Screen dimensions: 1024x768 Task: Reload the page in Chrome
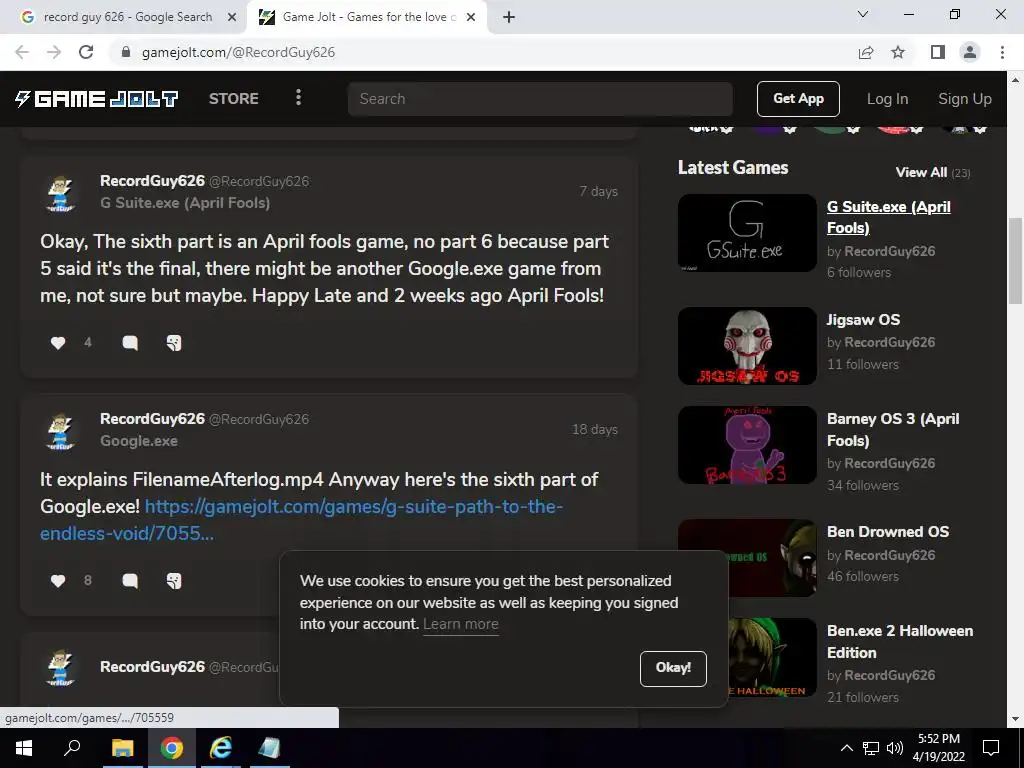[x=86, y=52]
